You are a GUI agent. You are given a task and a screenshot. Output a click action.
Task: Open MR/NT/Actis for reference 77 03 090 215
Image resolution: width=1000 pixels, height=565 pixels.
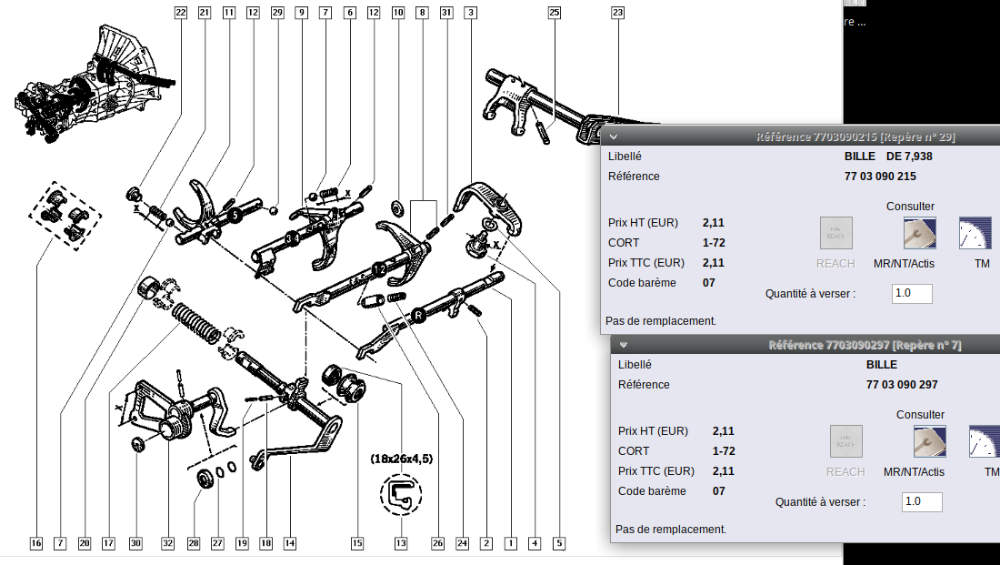coord(918,234)
